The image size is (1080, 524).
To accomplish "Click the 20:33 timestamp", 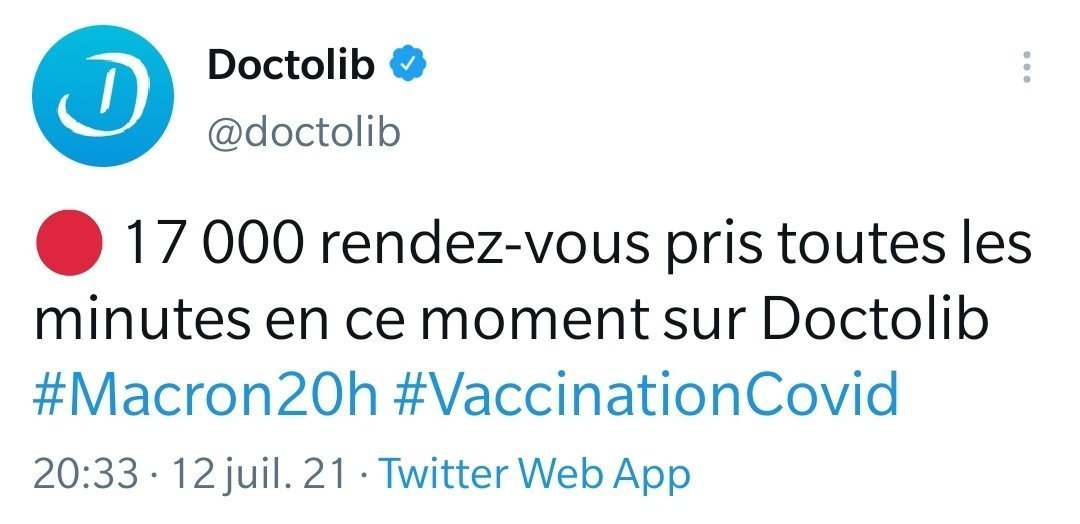I will pos(86,474).
